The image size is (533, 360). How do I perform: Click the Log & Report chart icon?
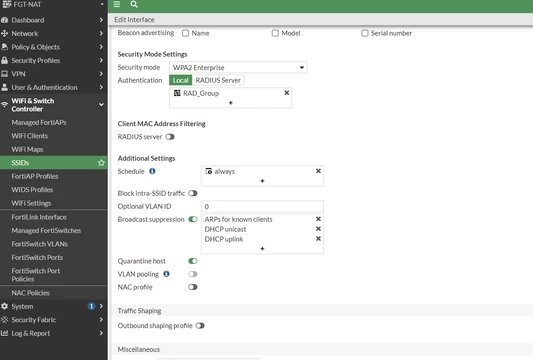4,333
